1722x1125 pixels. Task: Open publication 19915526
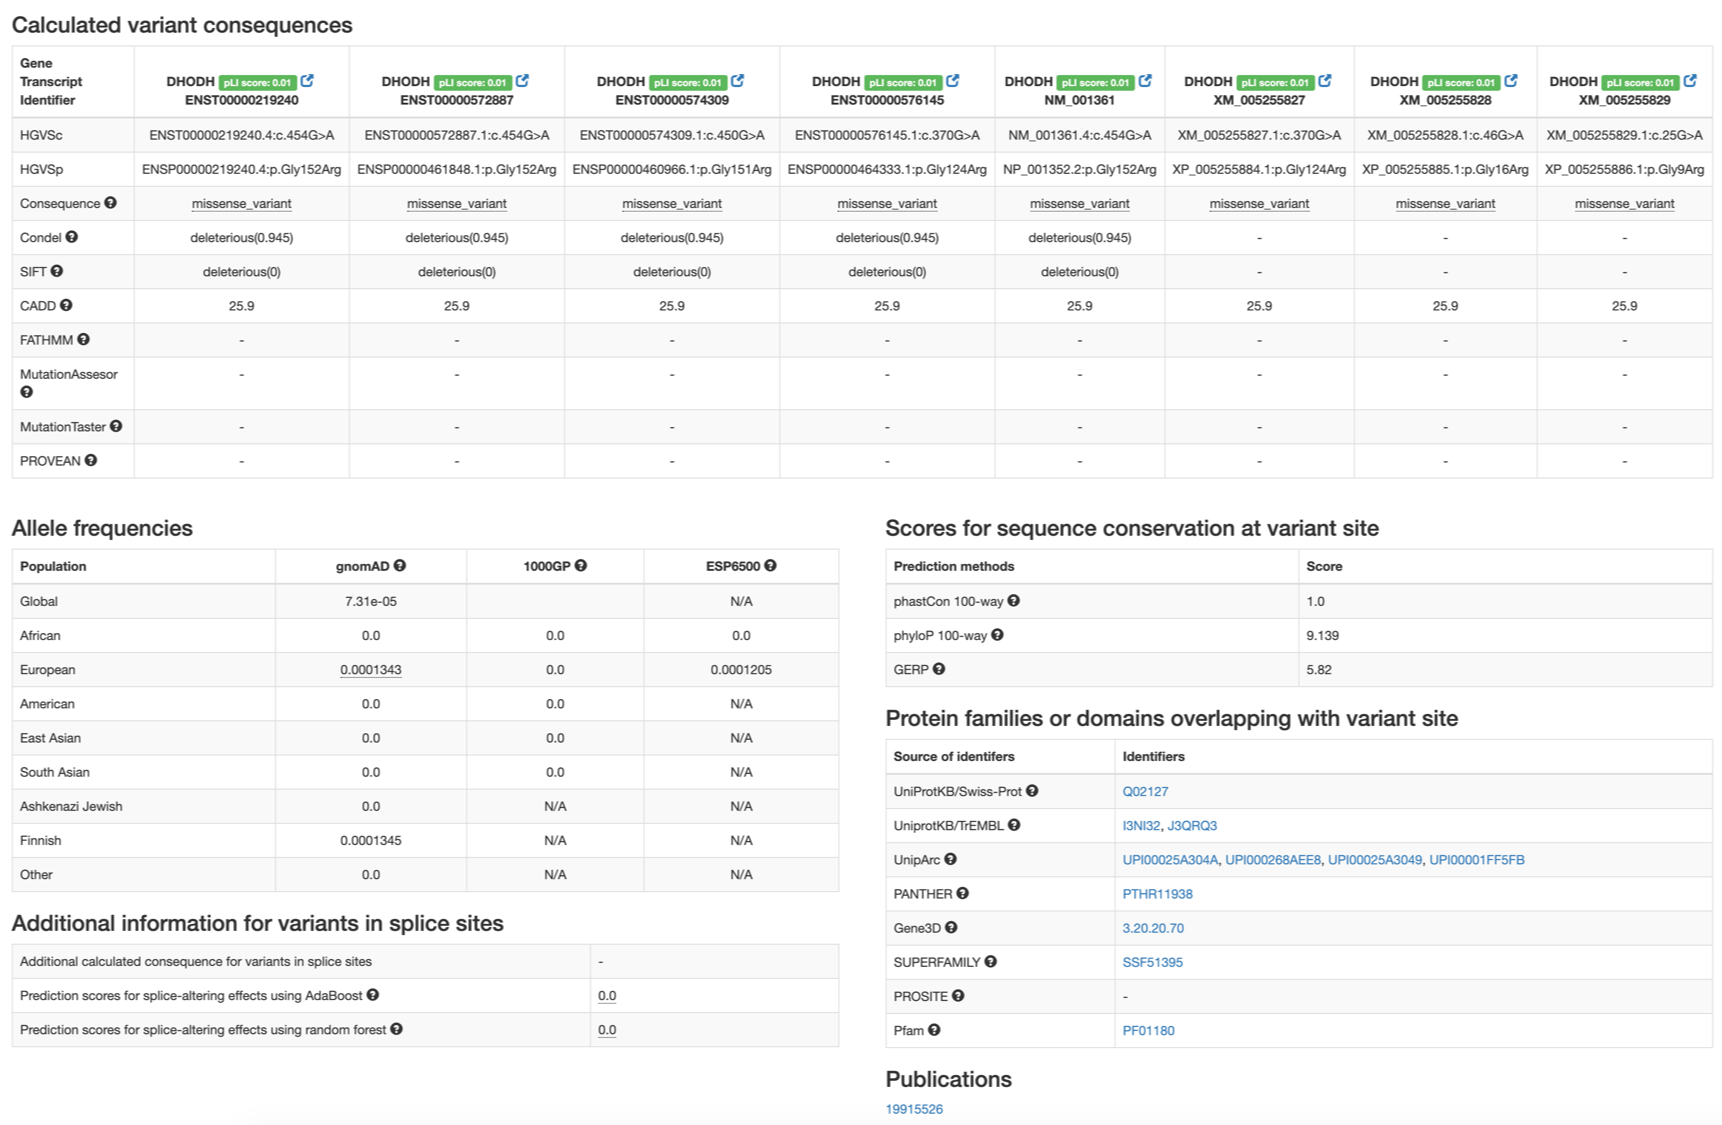(914, 1109)
